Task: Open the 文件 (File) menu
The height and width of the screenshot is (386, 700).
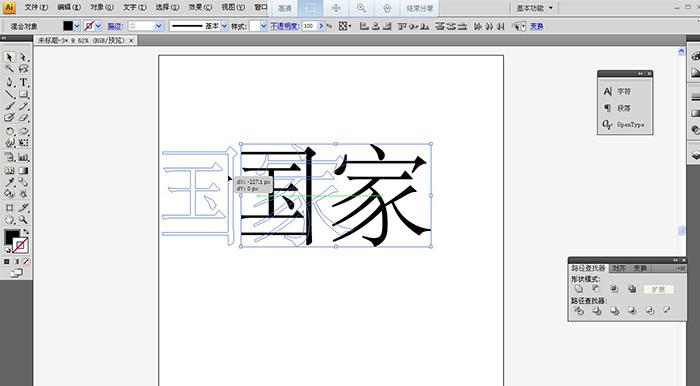Action: click(x=36, y=8)
